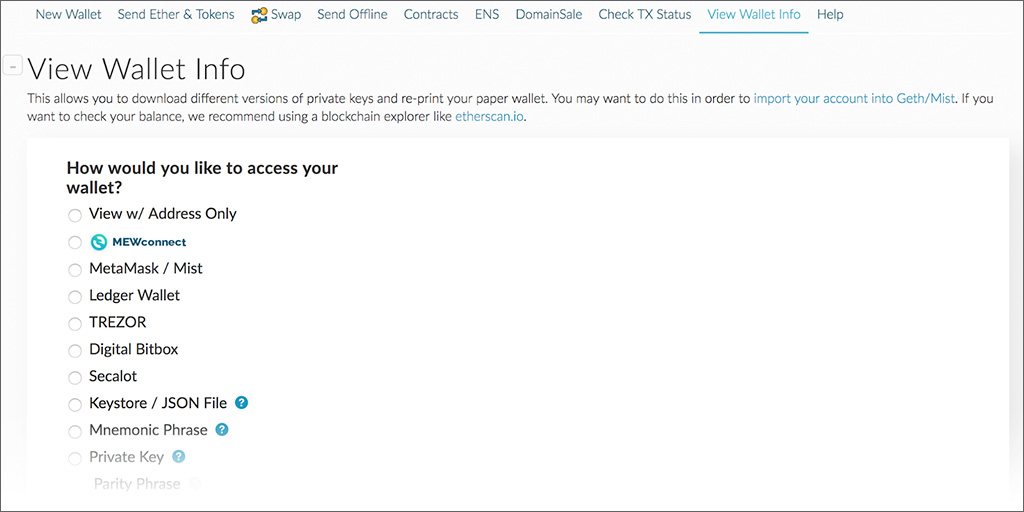The width and height of the screenshot is (1024, 512).
Task: Follow the import your account into Geth/Mist link
Action: coord(854,99)
